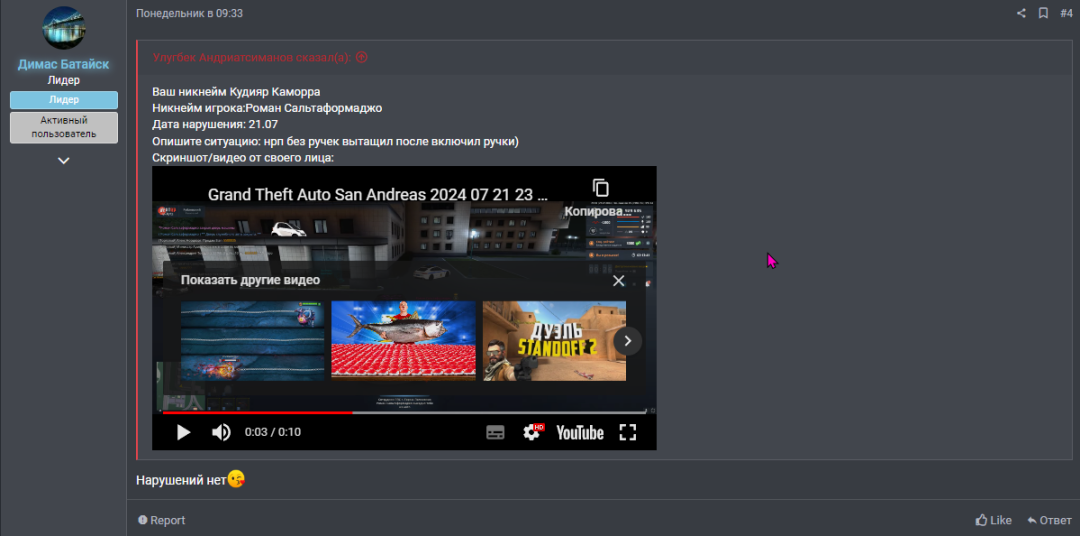Click the kissing emoji after Нарушений нет
The image size is (1080, 536).
[x=236, y=479]
